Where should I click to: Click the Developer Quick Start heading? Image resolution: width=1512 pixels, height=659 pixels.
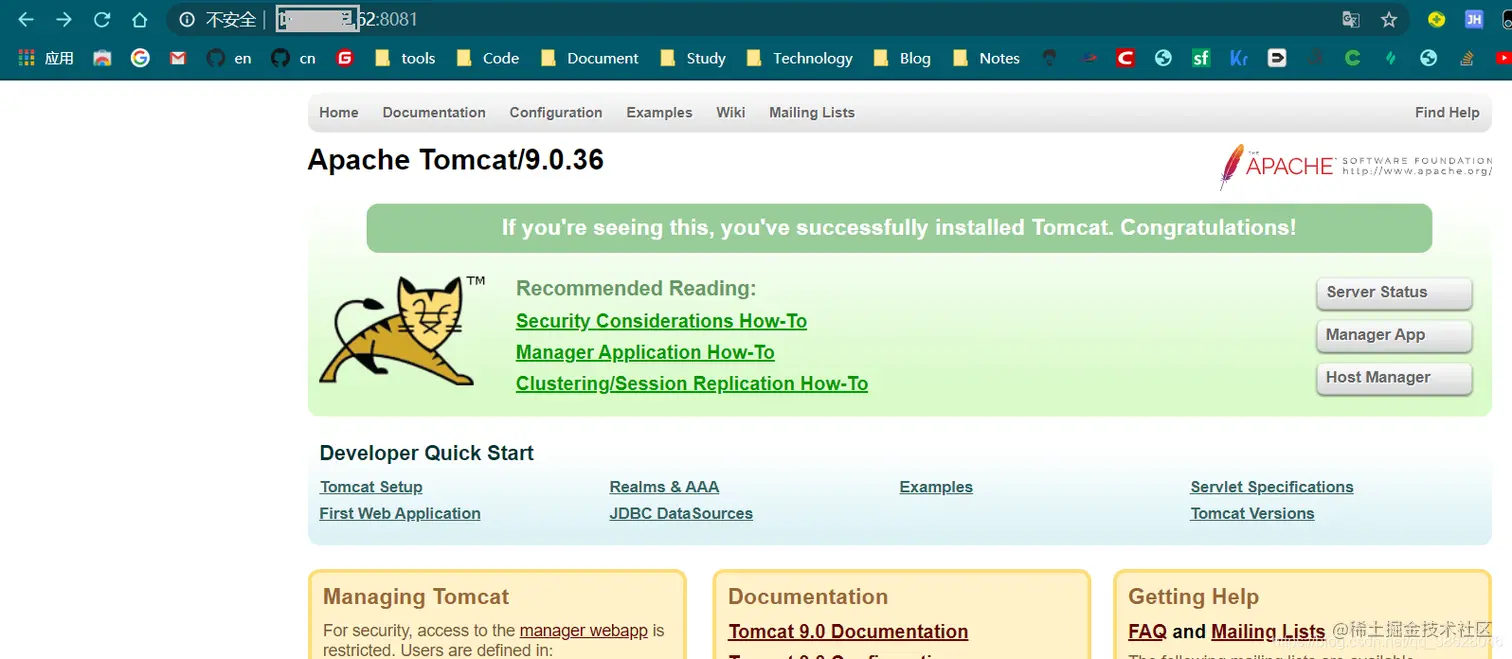[426, 453]
